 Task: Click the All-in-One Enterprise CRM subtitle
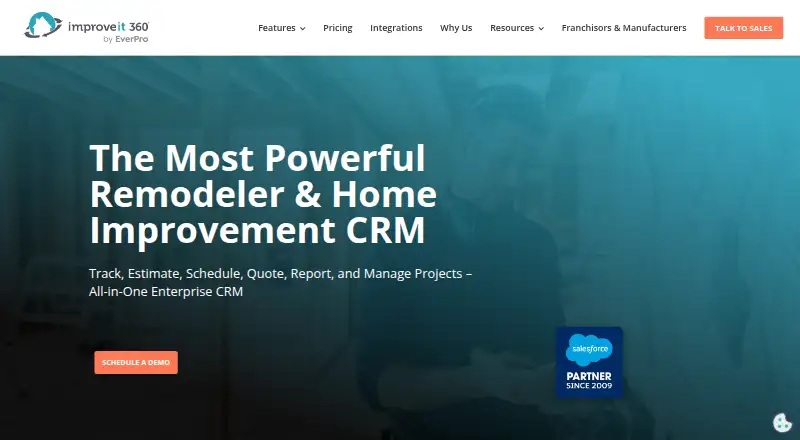[166, 291]
